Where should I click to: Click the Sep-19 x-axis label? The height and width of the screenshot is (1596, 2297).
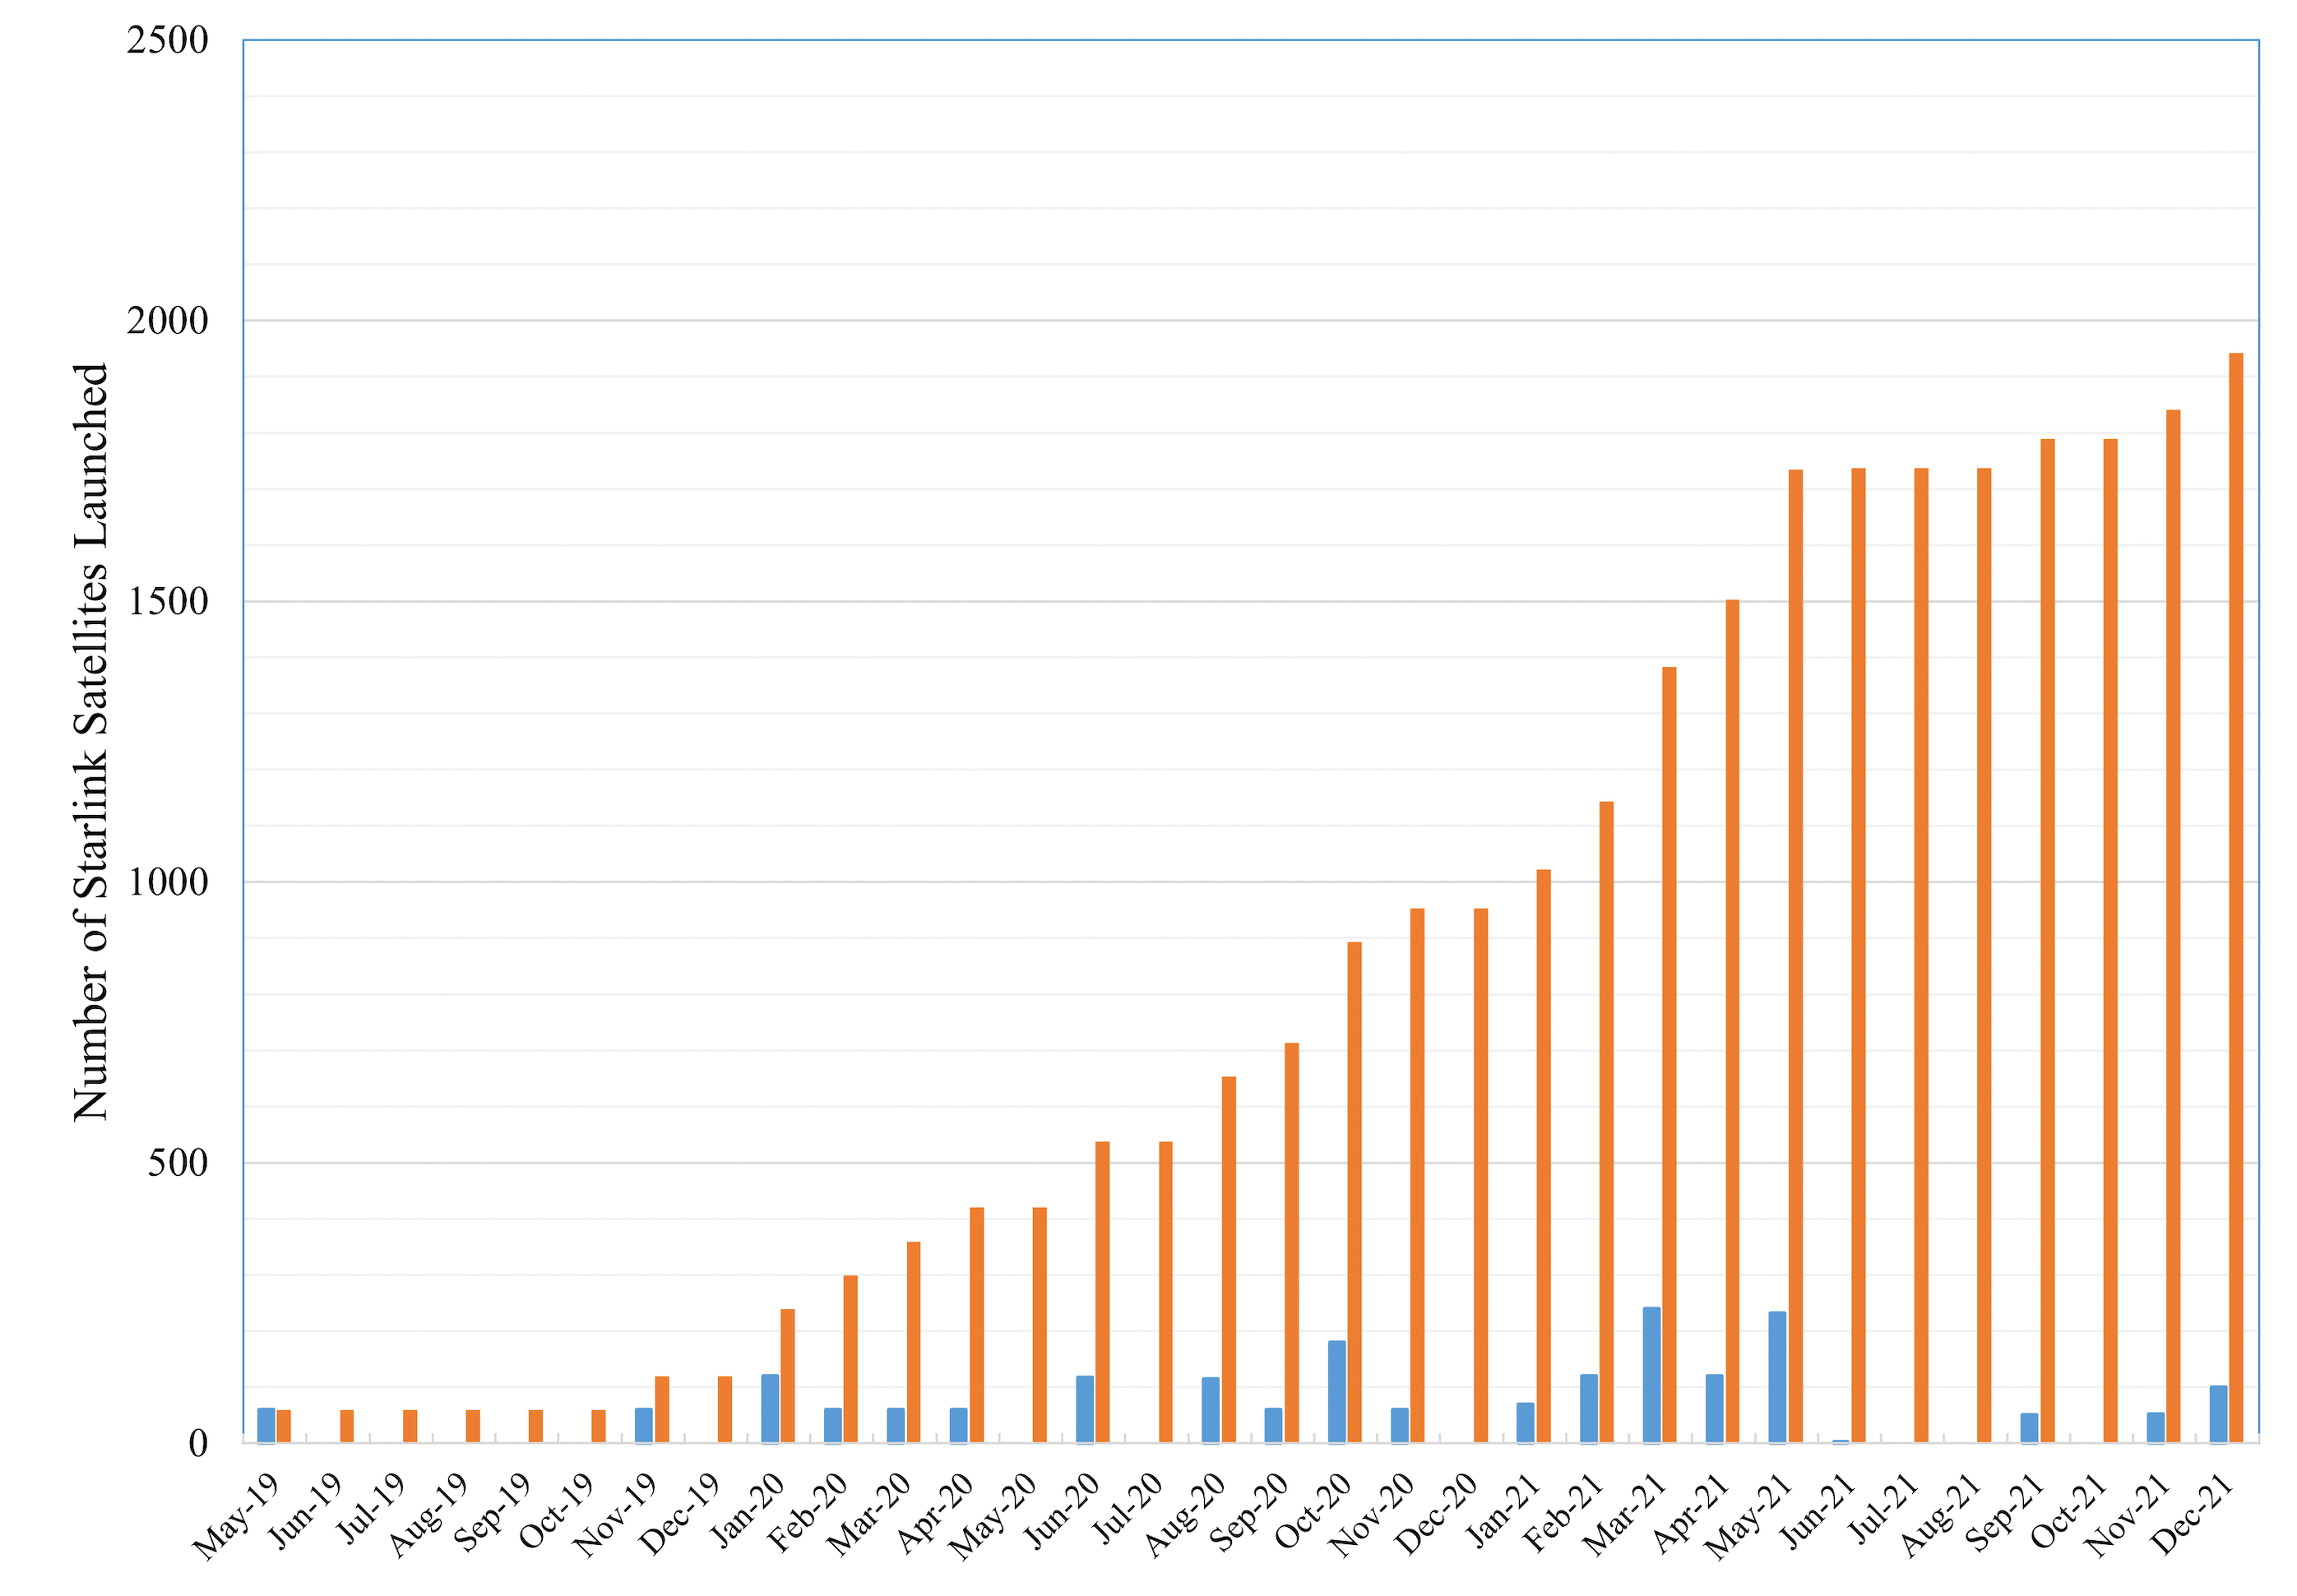pyautogui.click(x=493, y=1513)
